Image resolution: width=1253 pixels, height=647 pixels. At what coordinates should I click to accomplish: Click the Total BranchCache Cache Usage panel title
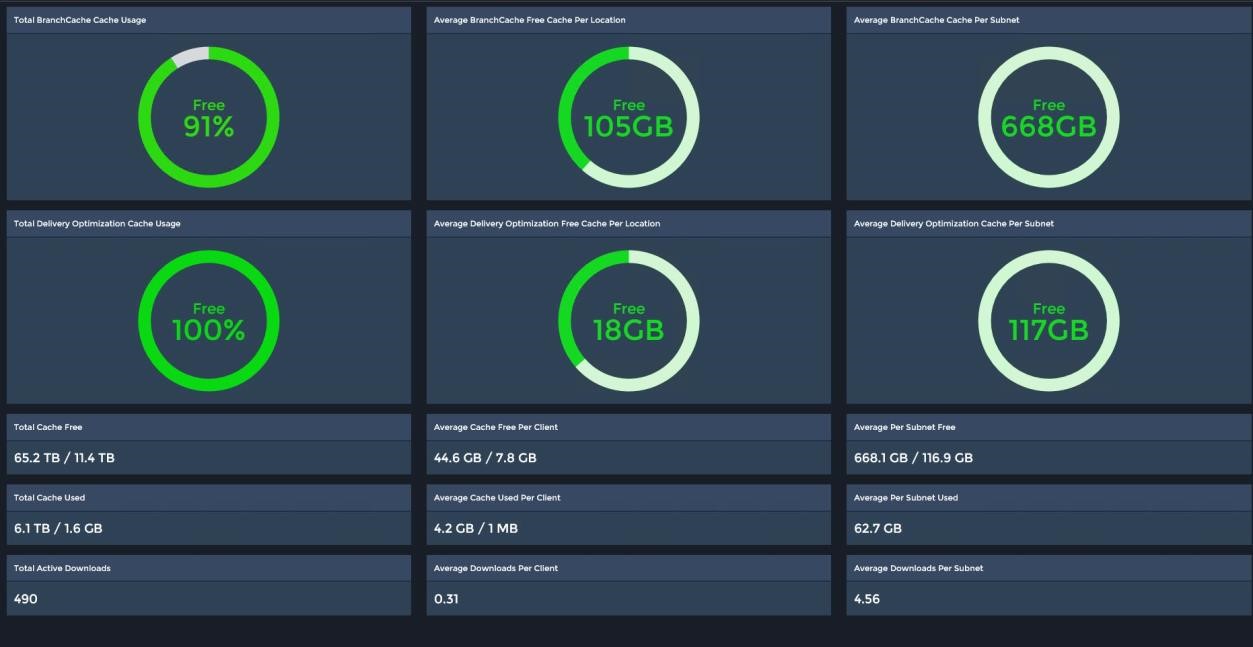[80, 20]
